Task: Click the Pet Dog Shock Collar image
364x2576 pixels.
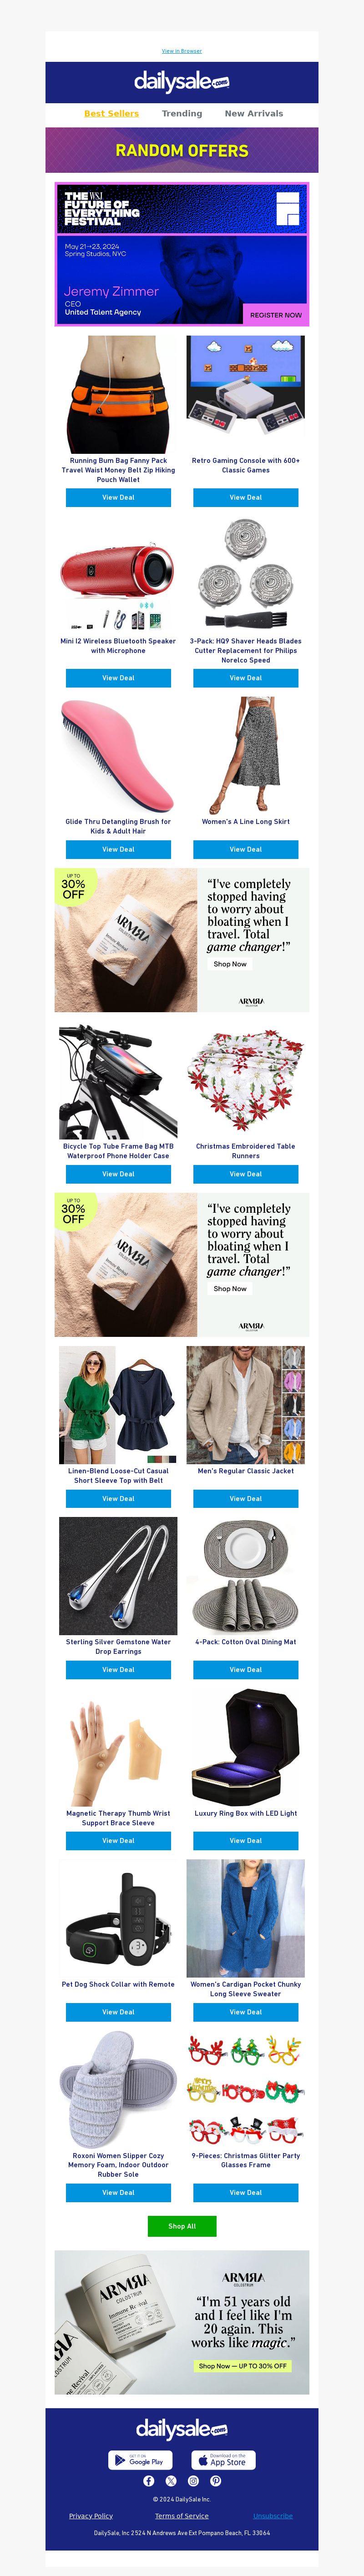Action: (x=118, y=1918)
